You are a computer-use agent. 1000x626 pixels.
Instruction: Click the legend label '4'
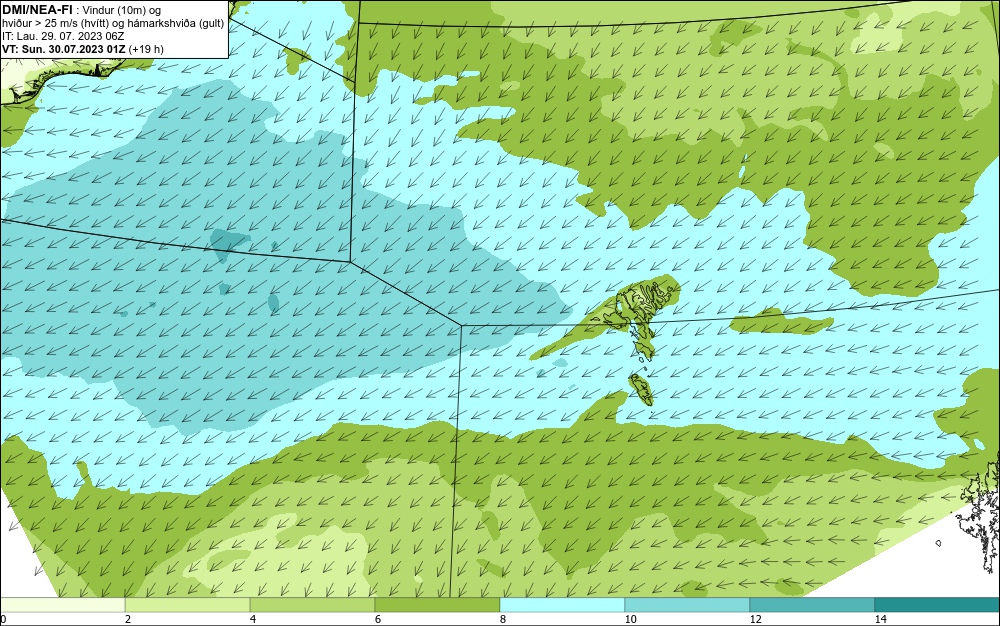[253, 619]
